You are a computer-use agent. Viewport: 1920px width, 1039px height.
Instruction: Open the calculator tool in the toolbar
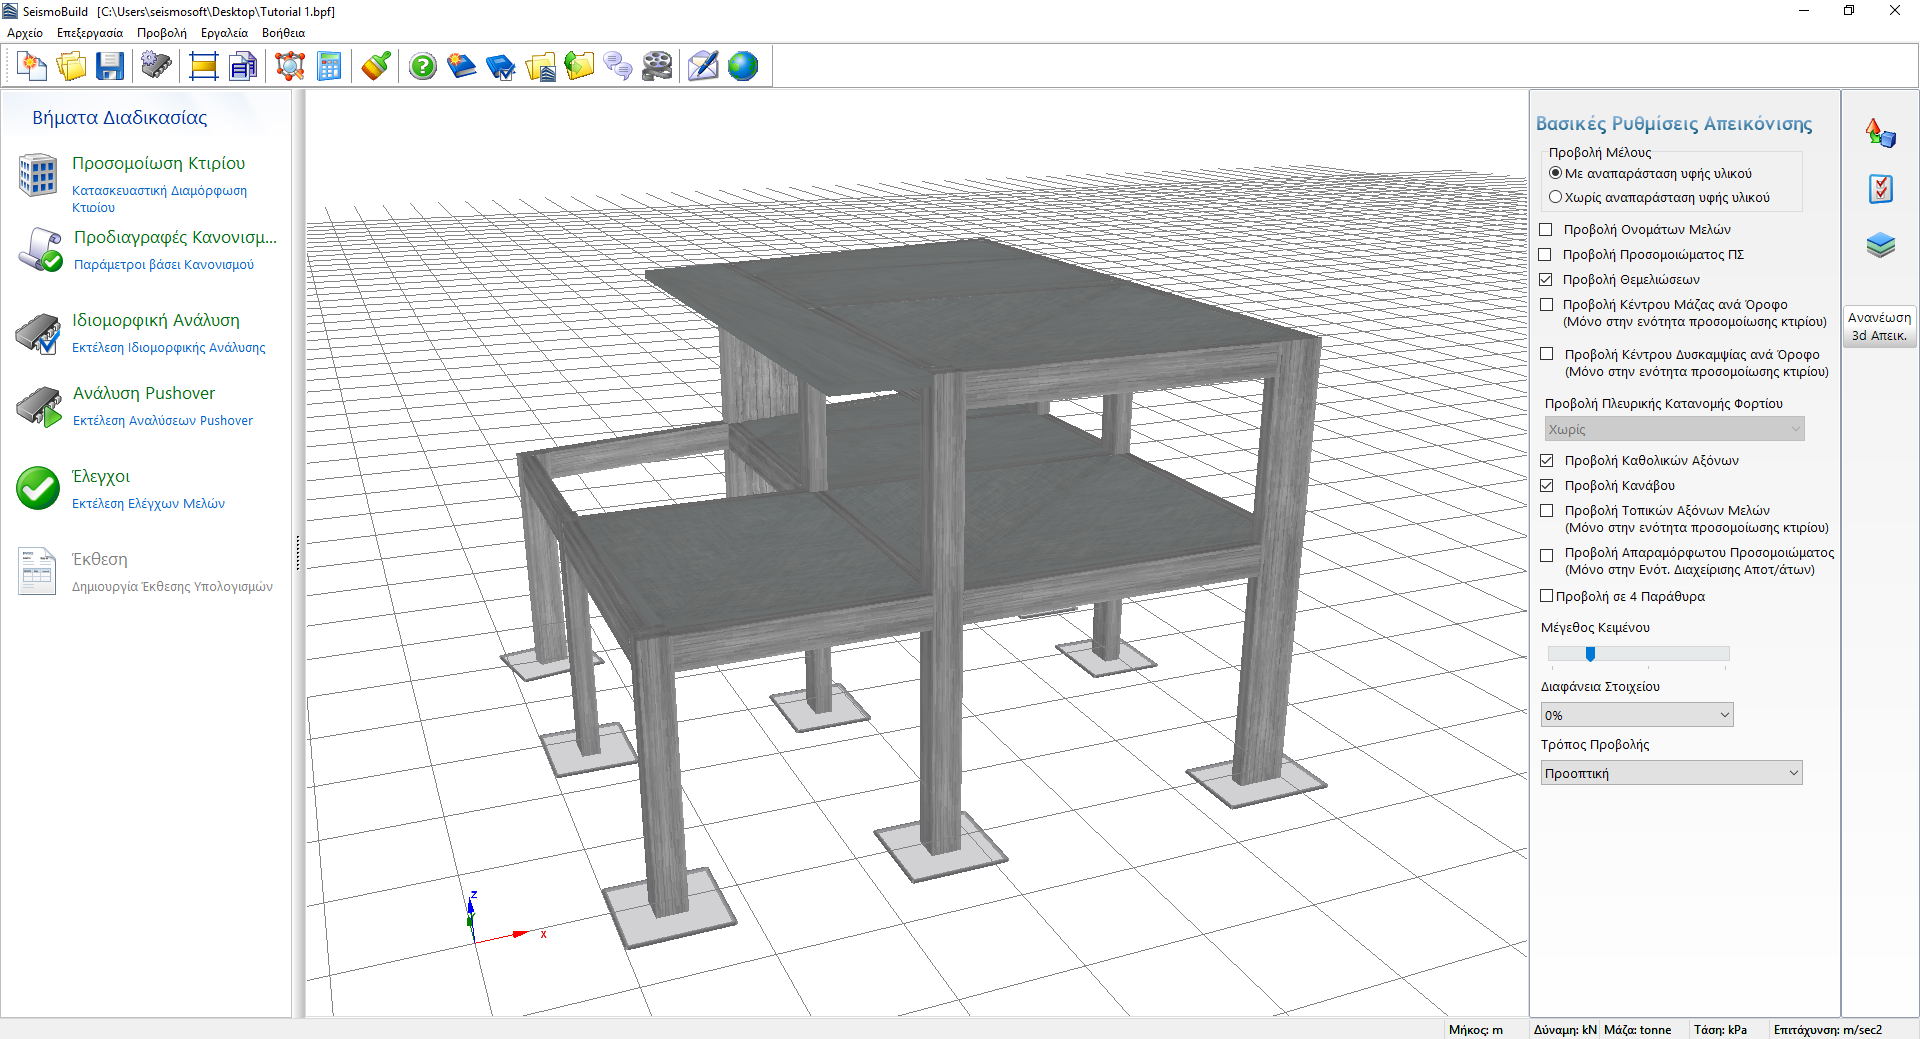click(x=329, y=67)
